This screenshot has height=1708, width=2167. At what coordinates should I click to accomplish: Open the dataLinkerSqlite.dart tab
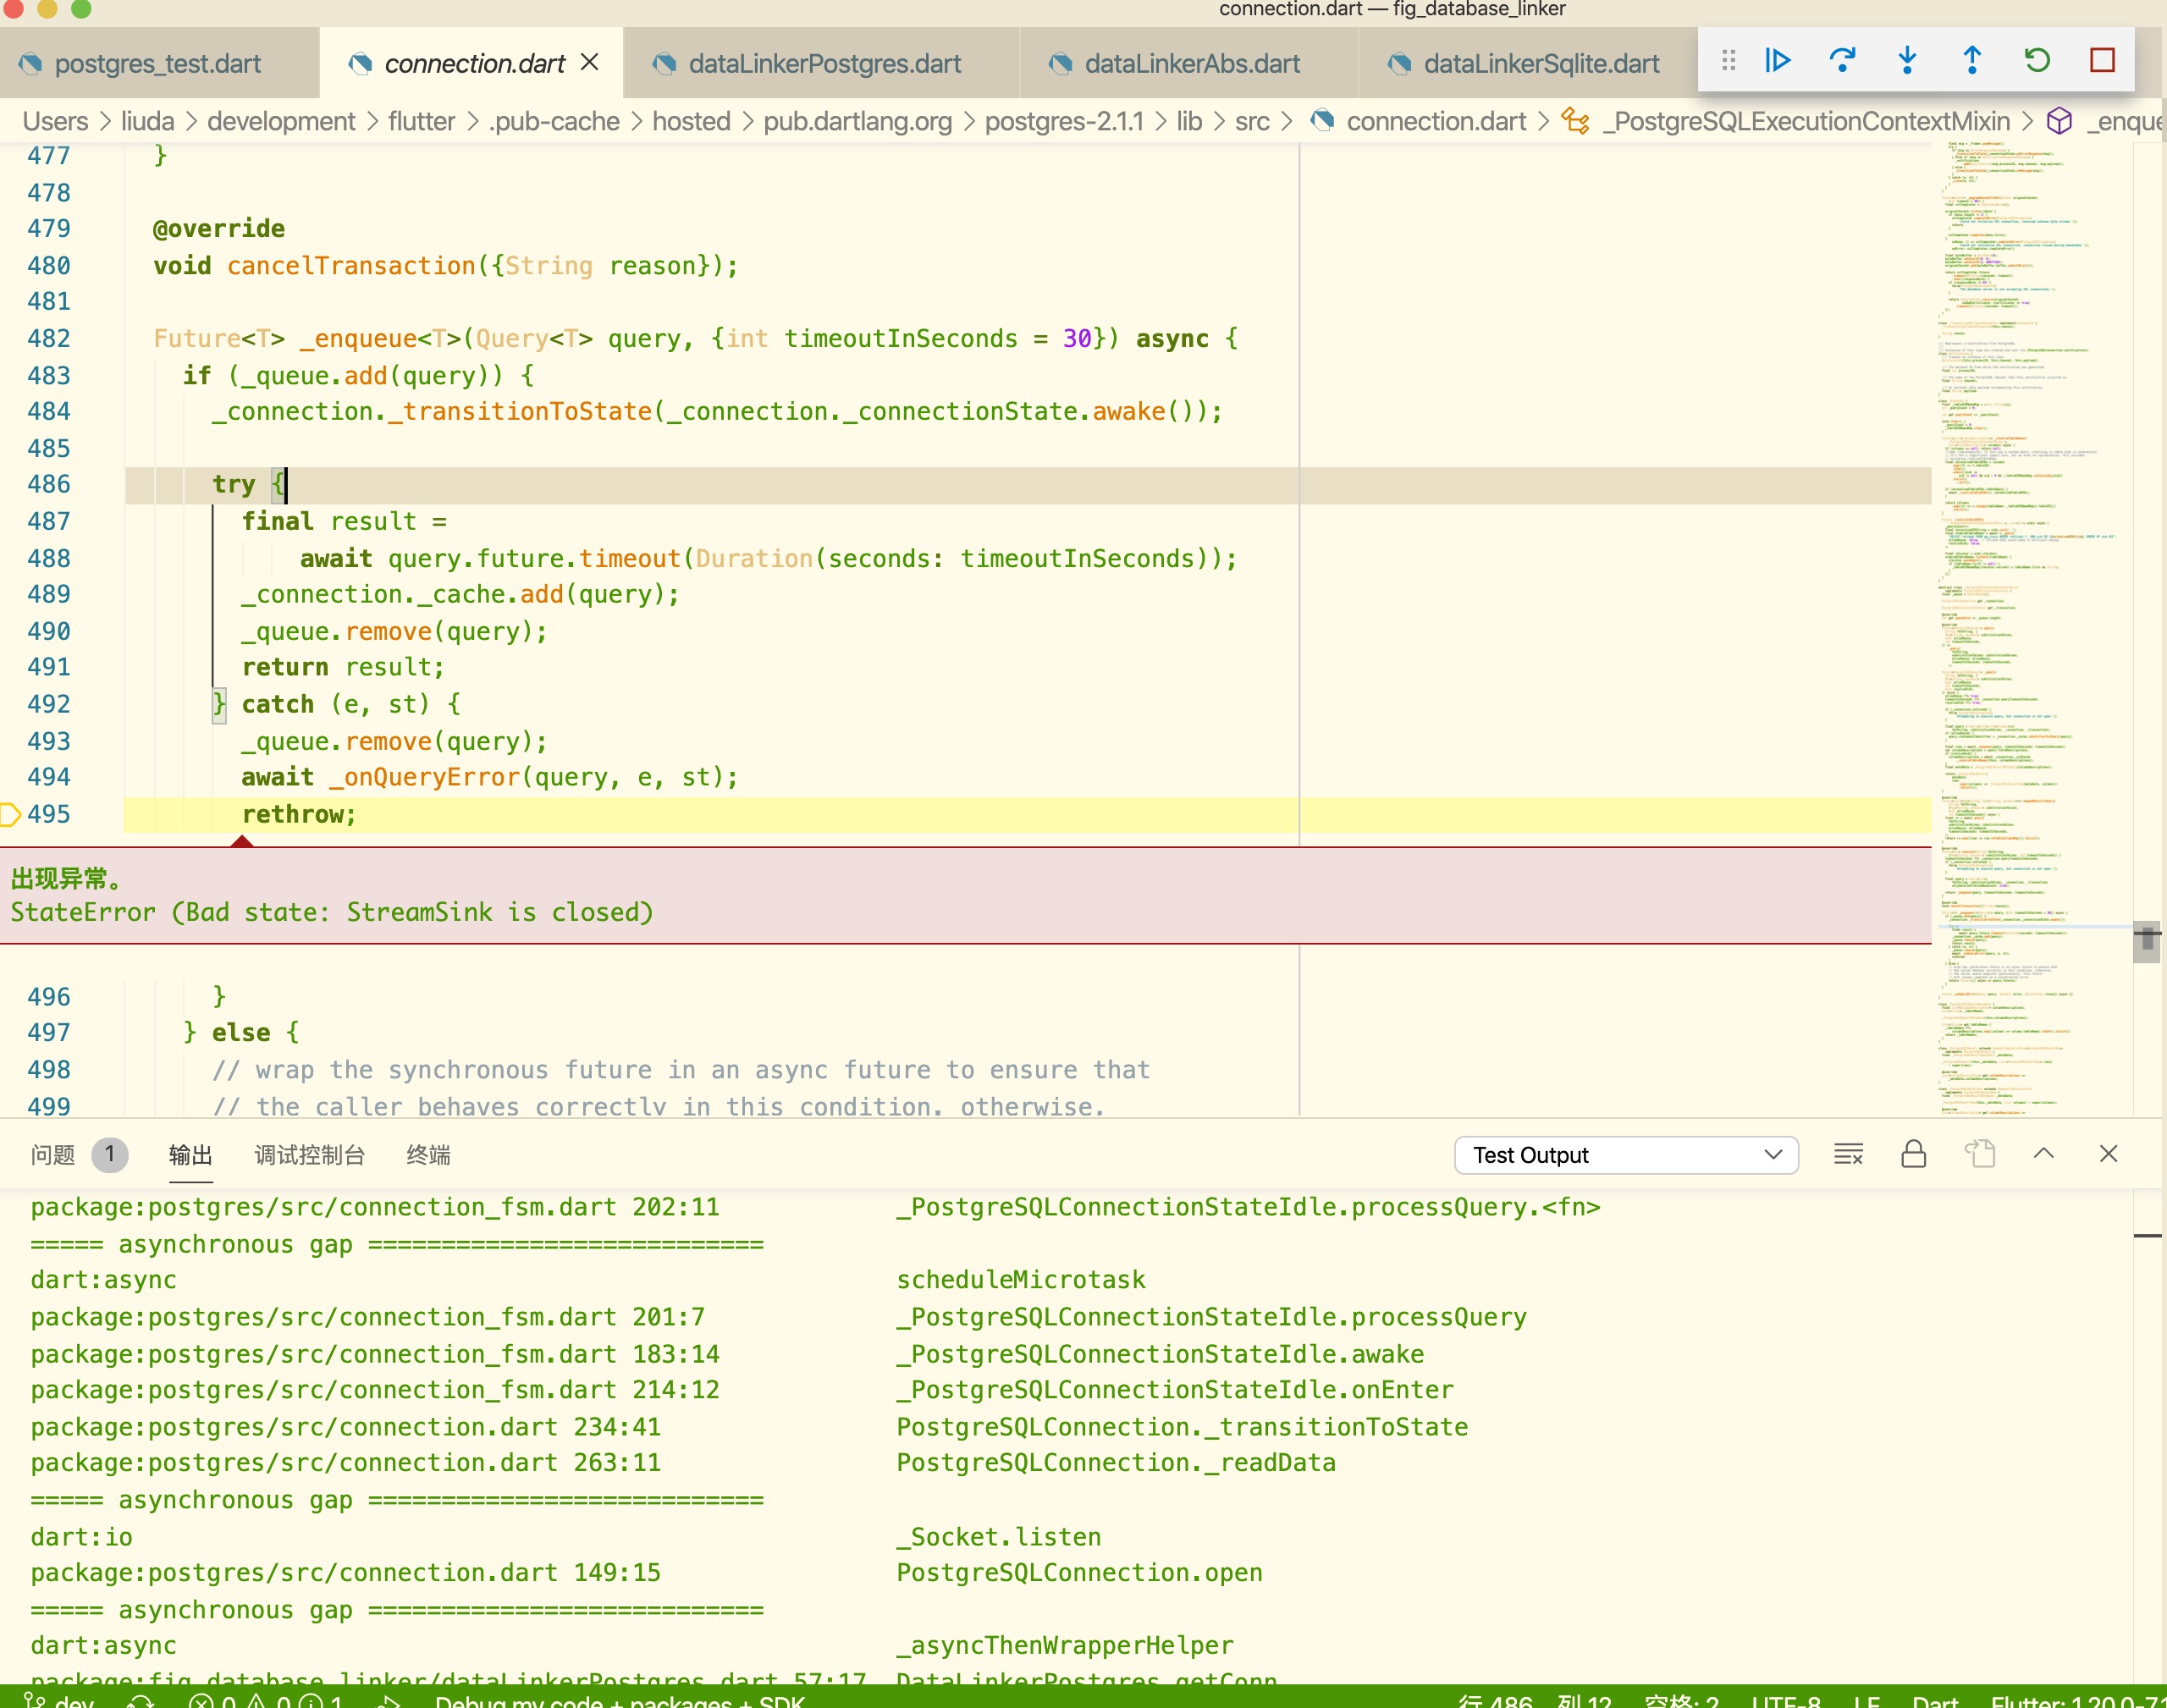click(1540, 64)
